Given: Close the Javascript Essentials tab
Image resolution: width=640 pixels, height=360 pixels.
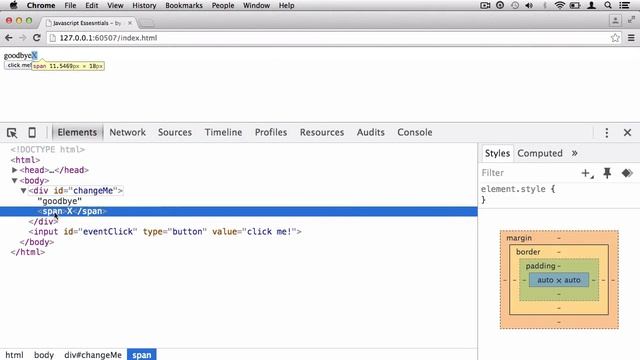Looking at the screenshot, I should [130, 23].
